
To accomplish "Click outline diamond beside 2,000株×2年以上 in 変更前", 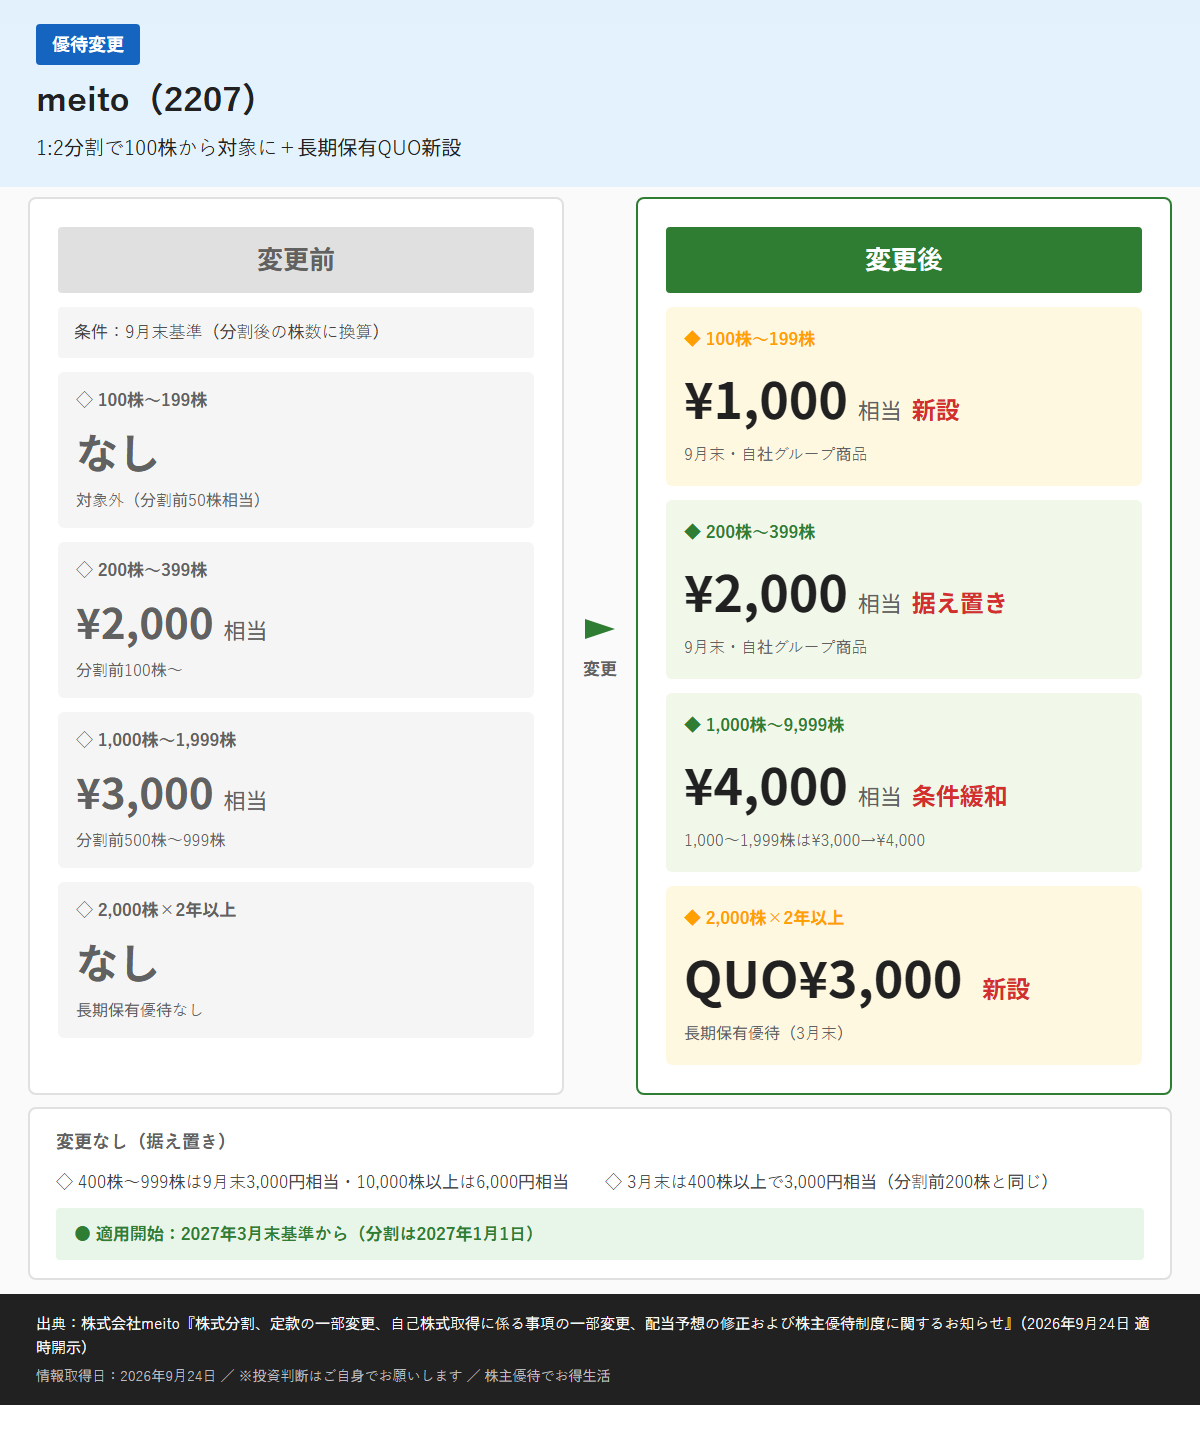I will point(85,910).
